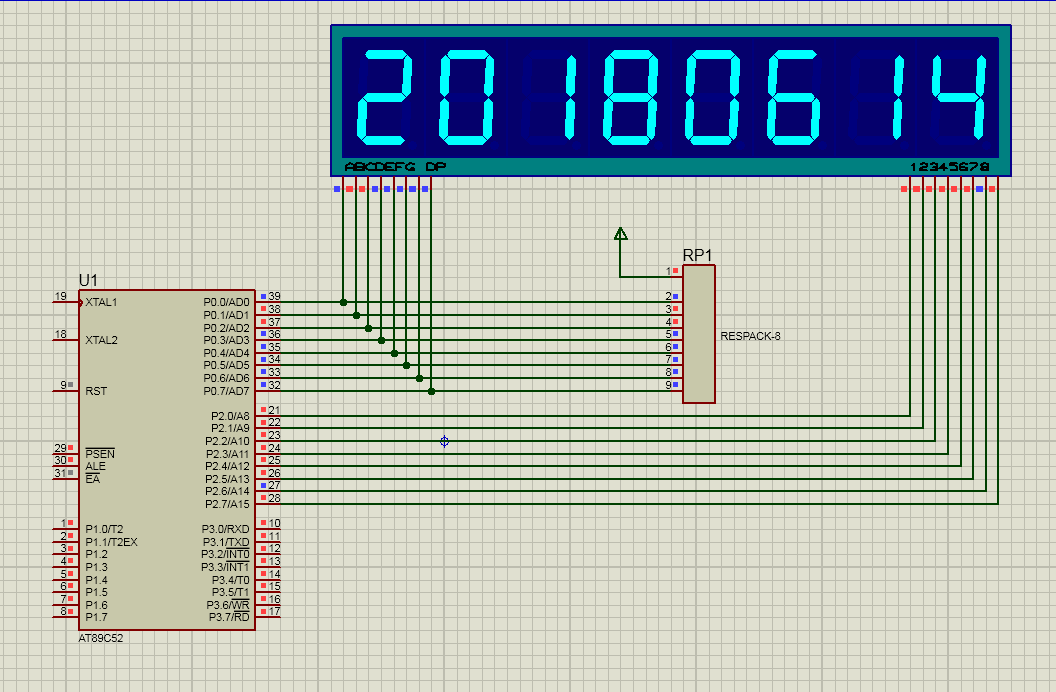Viewport: 1056px width, 692px height.
Task: Select the P1.0/T2 pin label
Action: [x=104, y=529]
